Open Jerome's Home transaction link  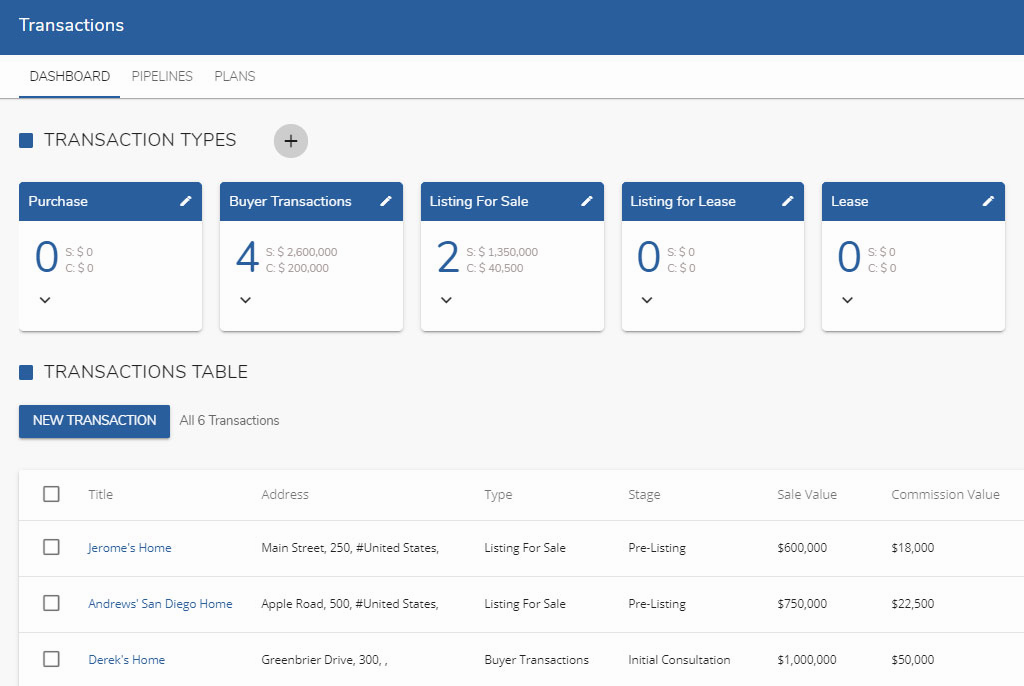tap(129, 548)
